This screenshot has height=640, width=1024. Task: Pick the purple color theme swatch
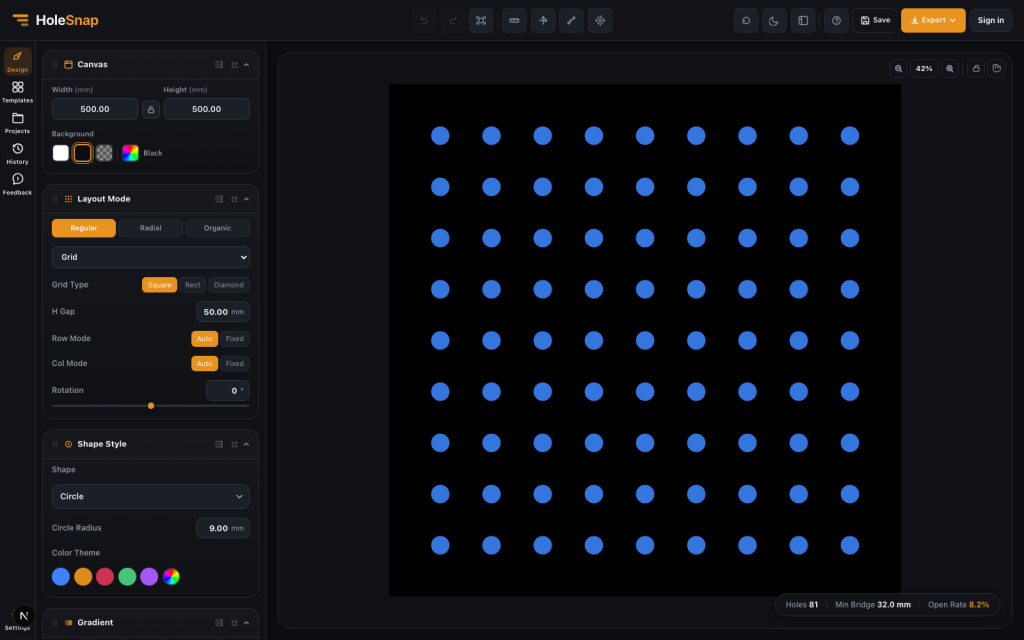149,577
